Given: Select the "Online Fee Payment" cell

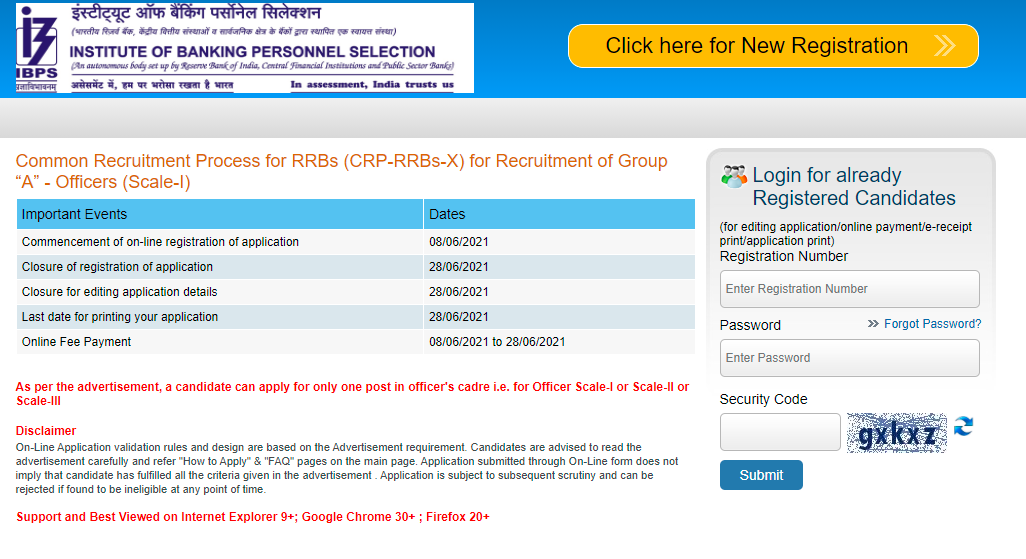Looking at the screenshot, I should point(220,341).
